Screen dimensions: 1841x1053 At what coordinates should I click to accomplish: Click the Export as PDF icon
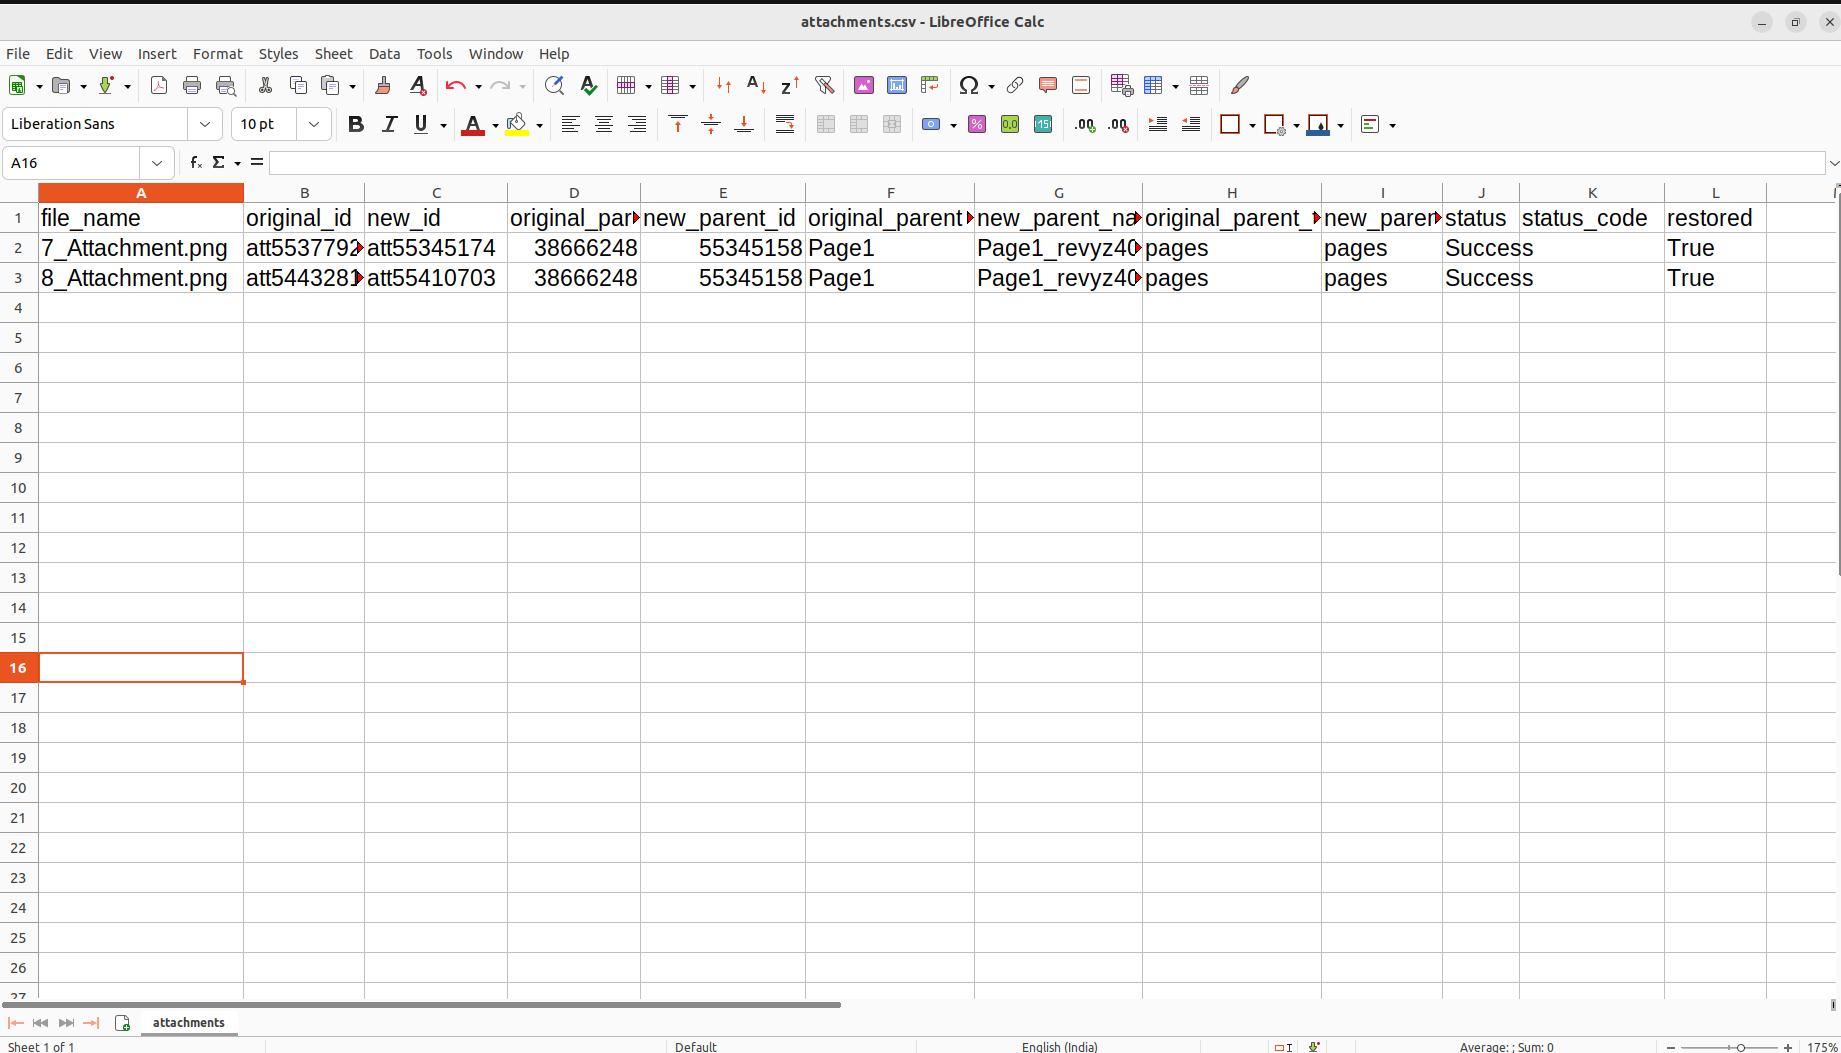click(158, 86)
